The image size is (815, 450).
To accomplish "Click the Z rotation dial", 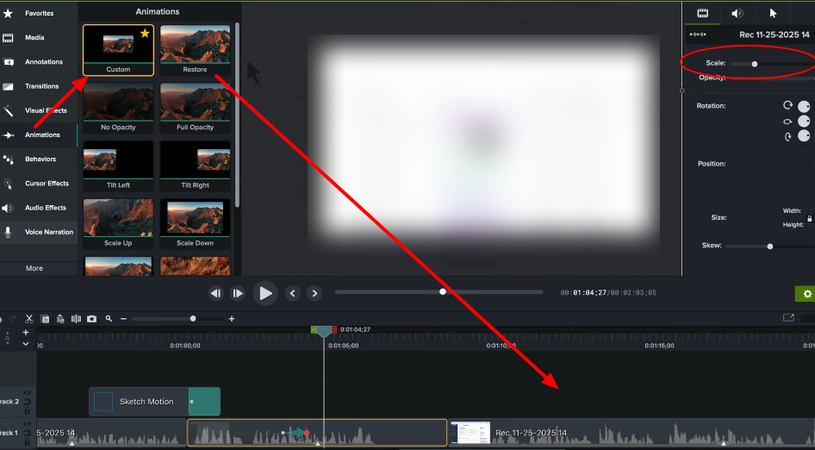I will point(804,107).
